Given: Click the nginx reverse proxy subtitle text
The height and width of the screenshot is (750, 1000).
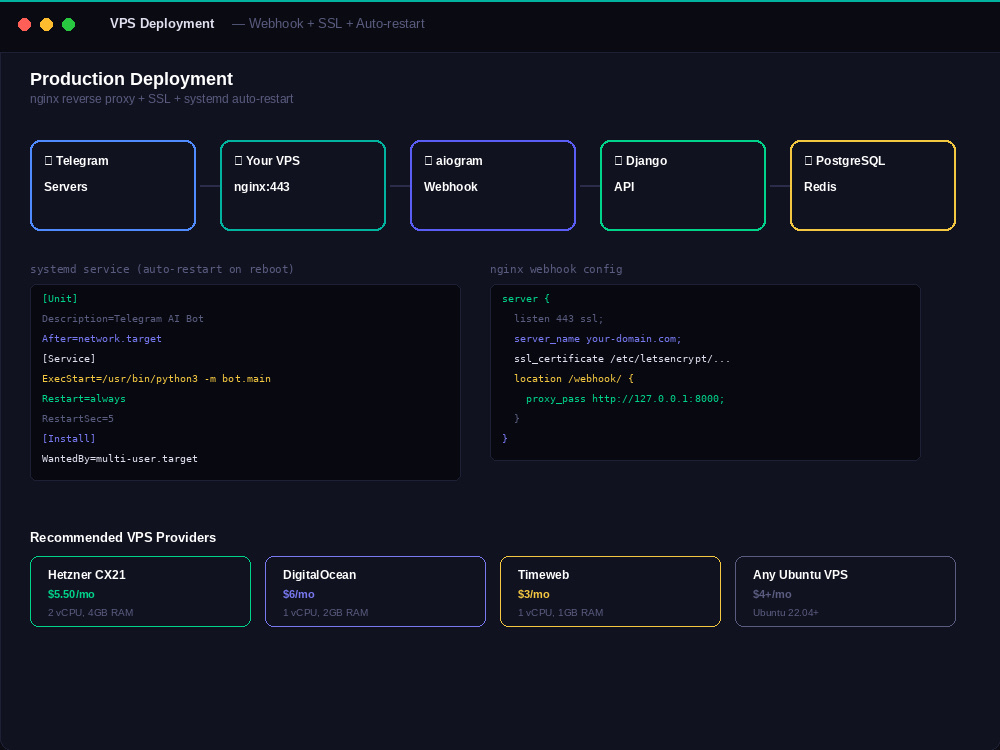Looking at the screenshot, I should 162,99.
